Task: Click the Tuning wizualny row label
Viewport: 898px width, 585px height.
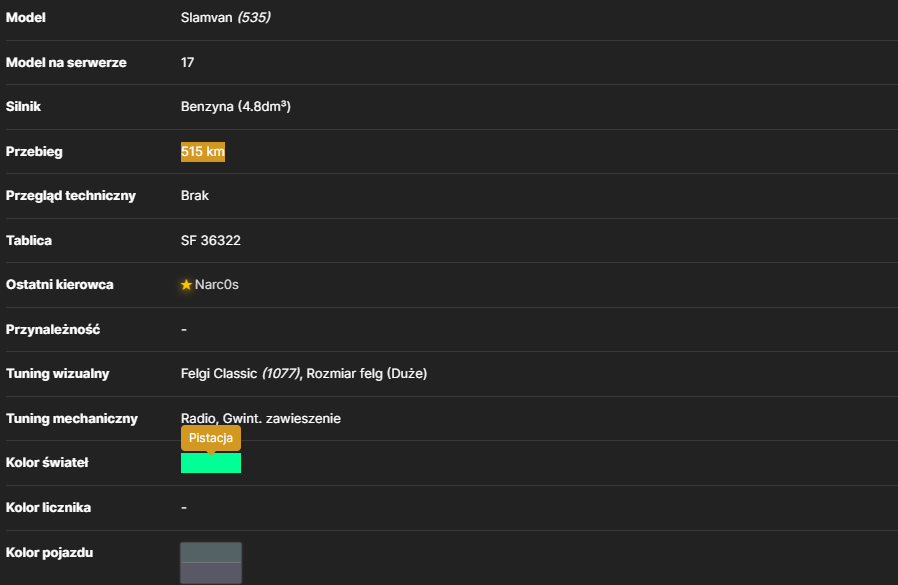Action: click(57, 374)
